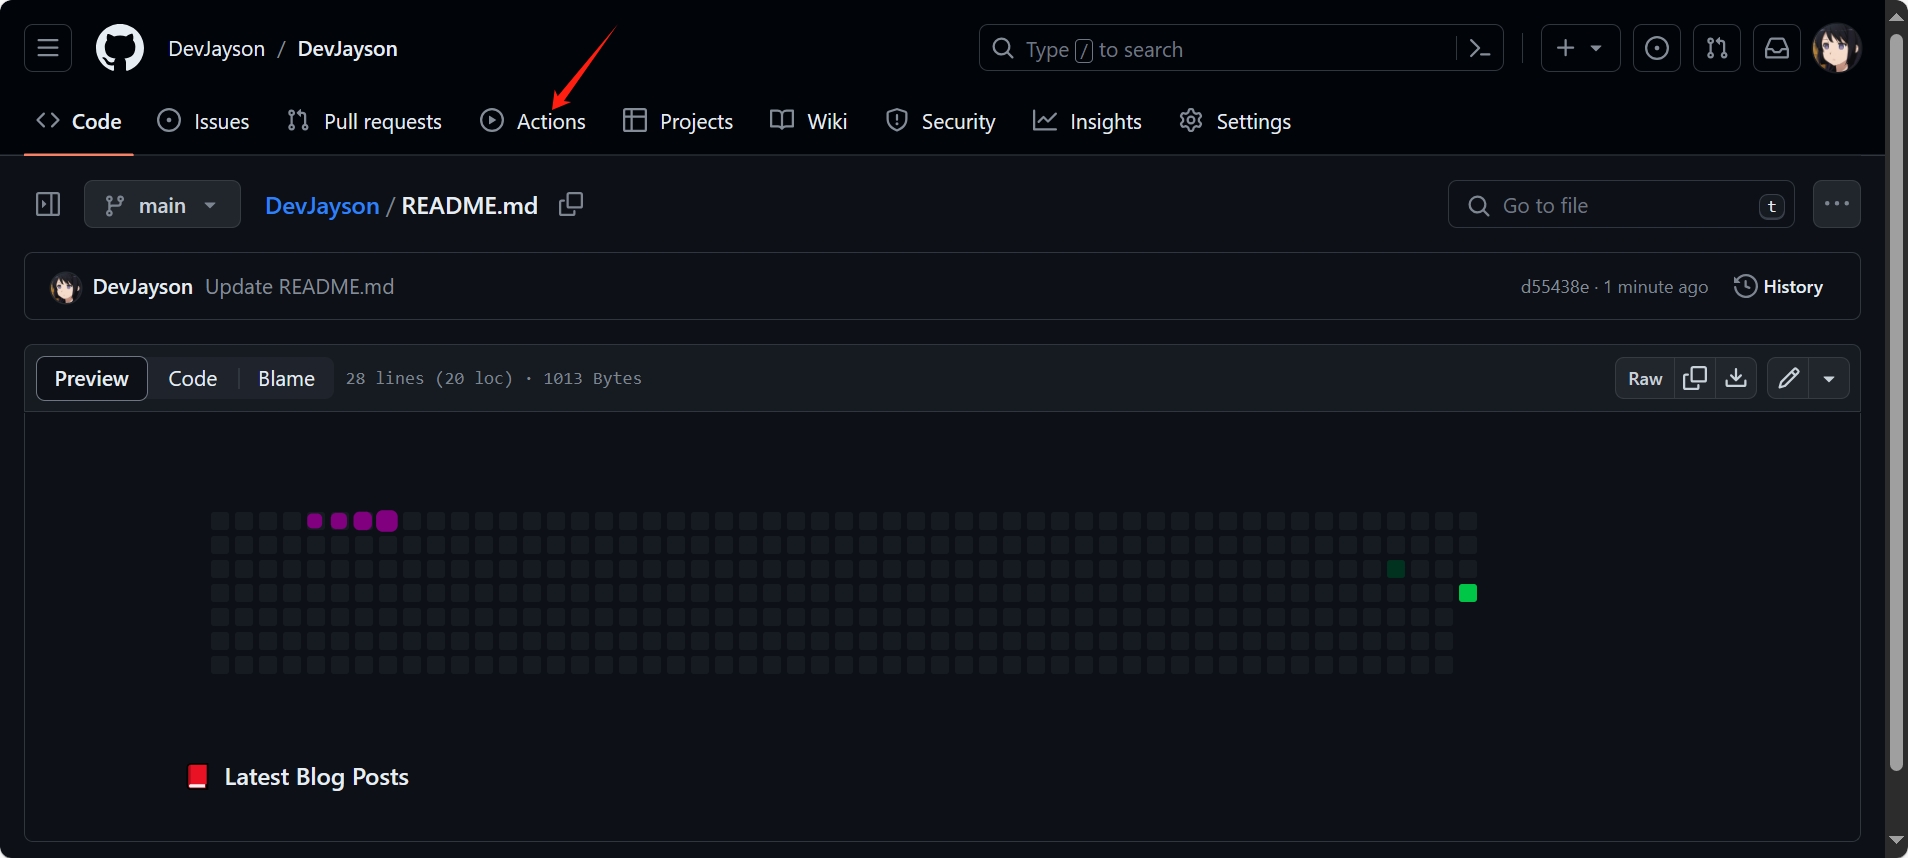Open commit d55438e
This screenshot has width=1908, height=858.
[1555, 287]
